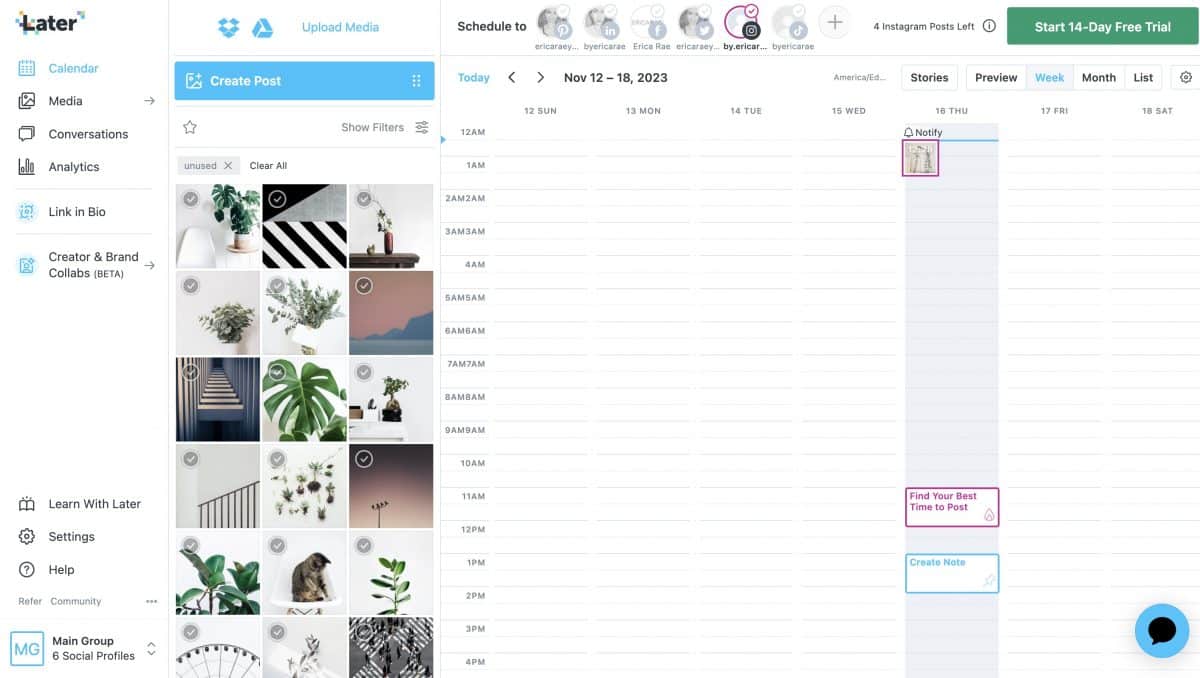Select the cat photo checkbox
Viewport: 1200px width, 678px height.
277,546
